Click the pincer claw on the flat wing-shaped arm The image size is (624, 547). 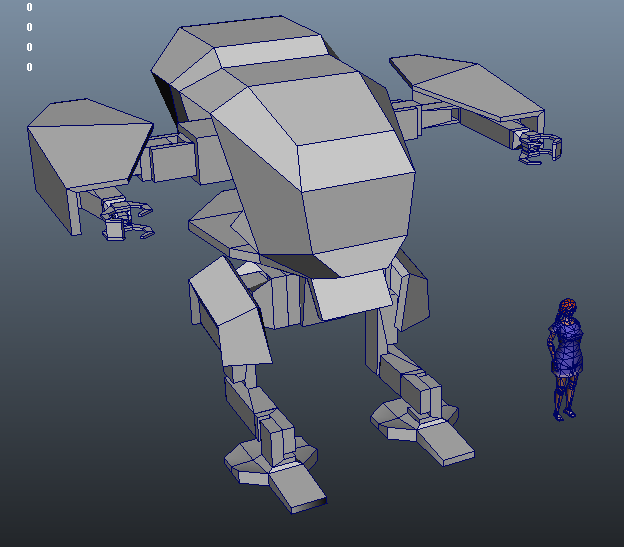tap(540, 147)
